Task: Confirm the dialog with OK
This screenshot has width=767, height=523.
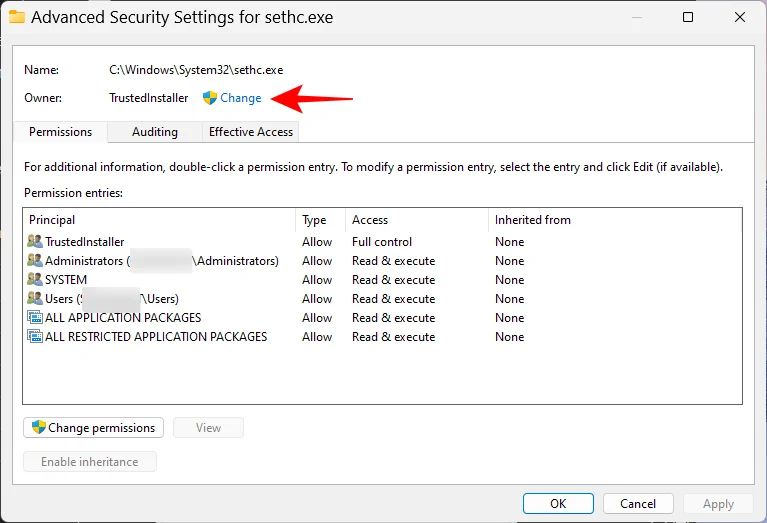Action: pos(558,503)
